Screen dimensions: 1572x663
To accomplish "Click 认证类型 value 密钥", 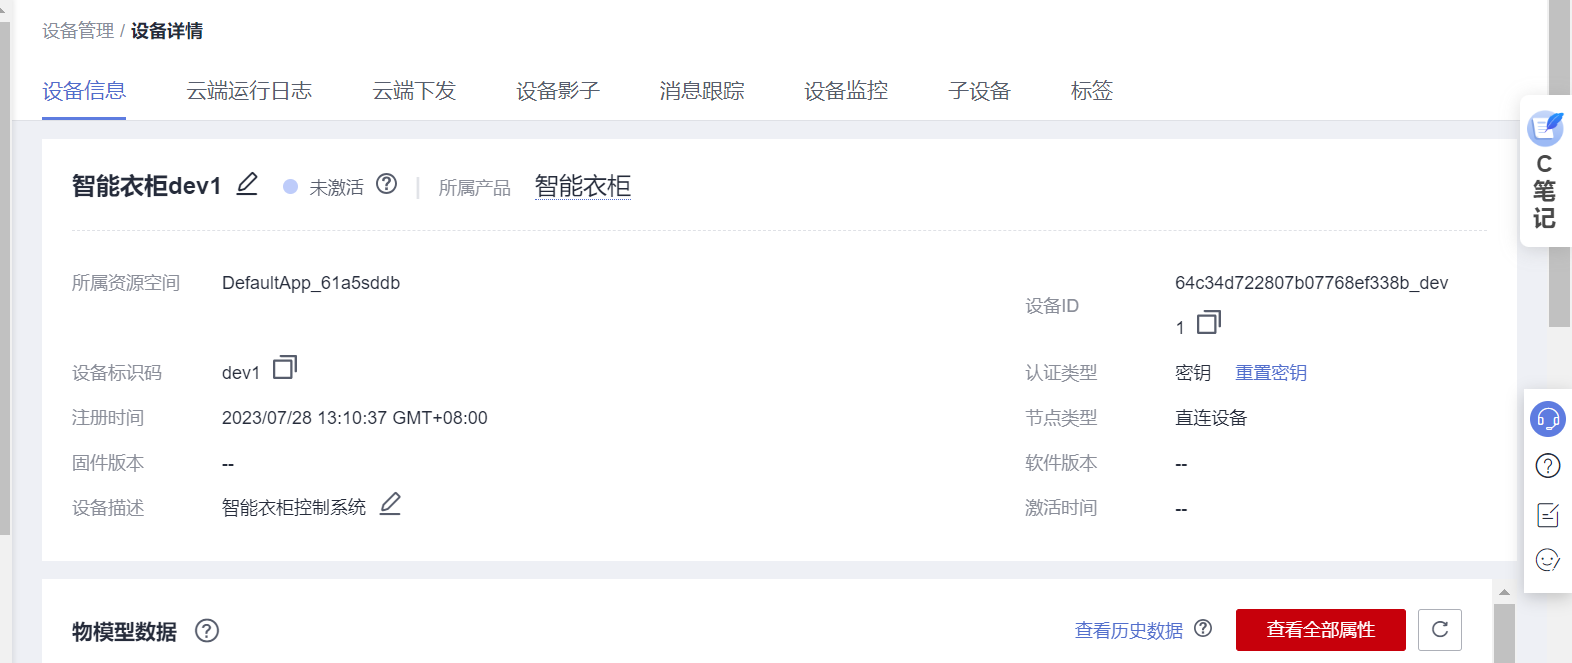I will click(x=1193, y=373).
